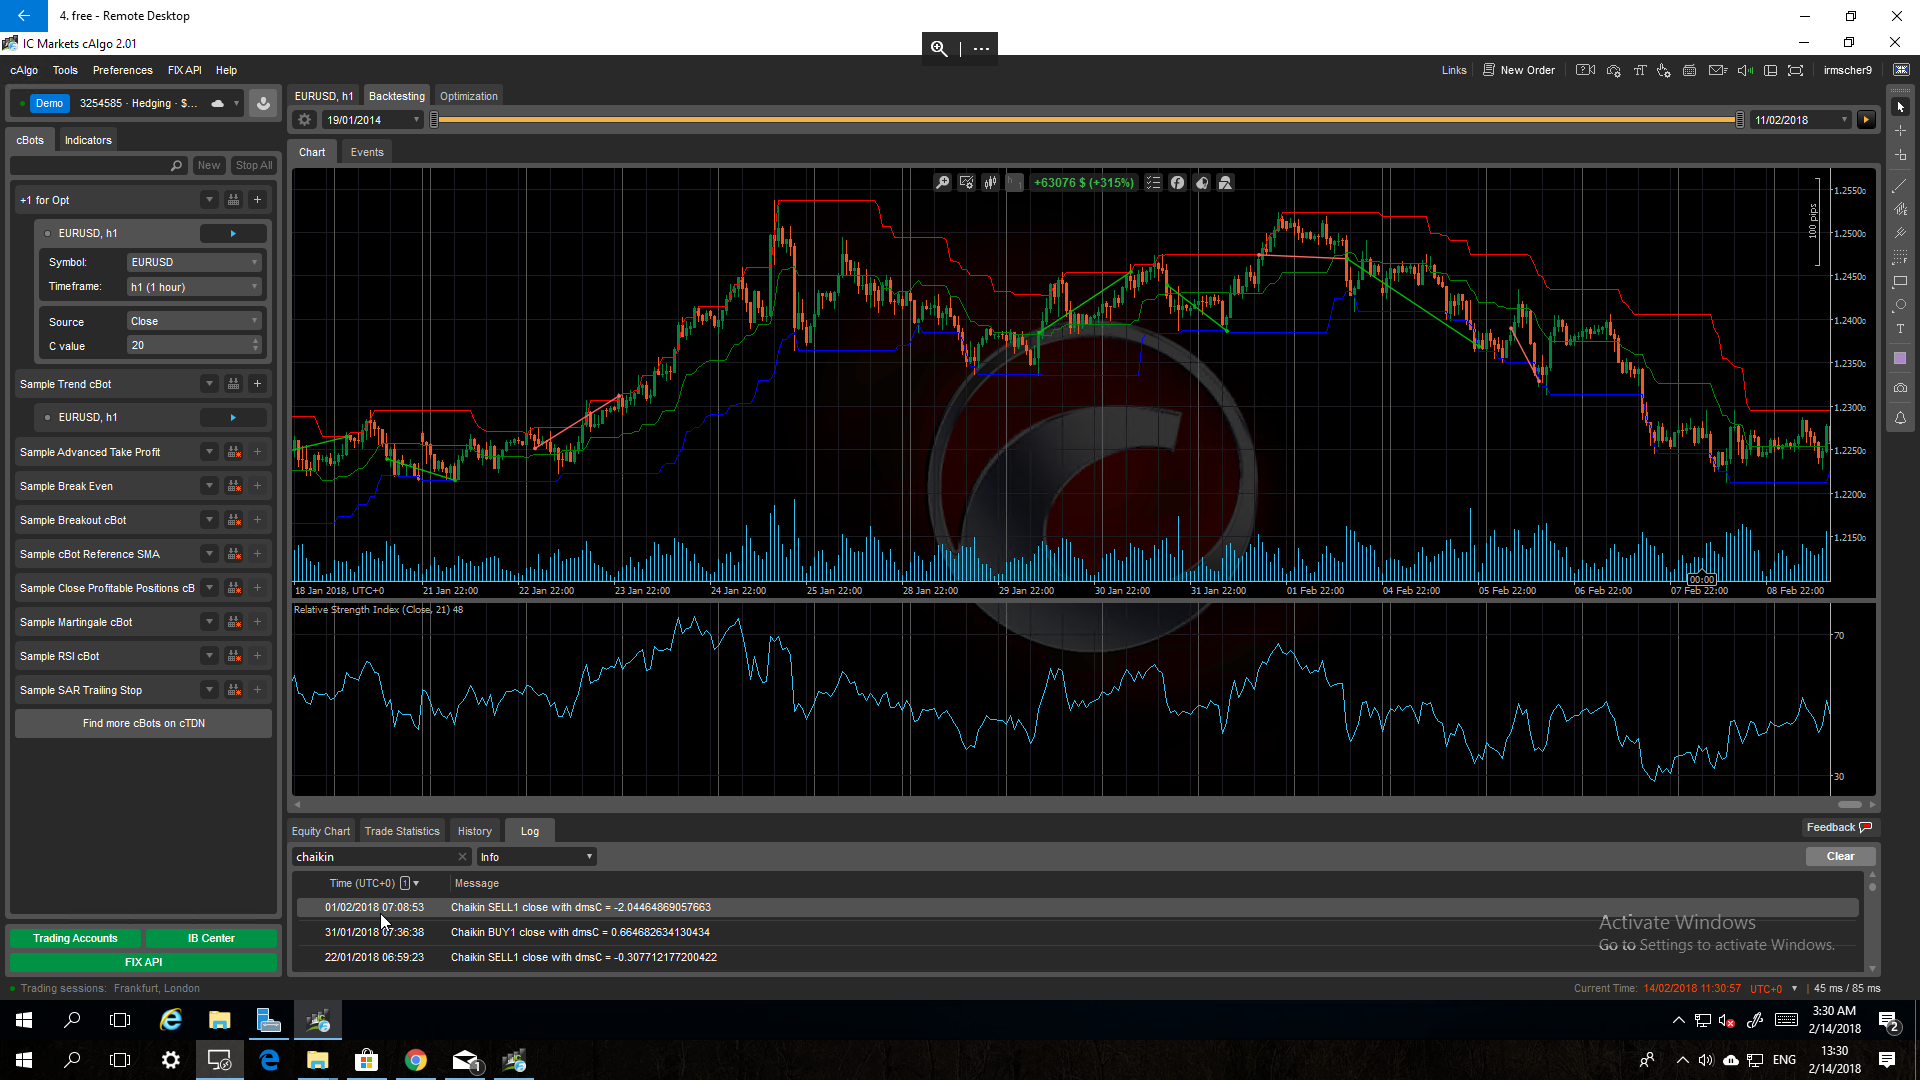1920x1080 pixels.
Task: Open the Events tab
Action: pos(367,152)
